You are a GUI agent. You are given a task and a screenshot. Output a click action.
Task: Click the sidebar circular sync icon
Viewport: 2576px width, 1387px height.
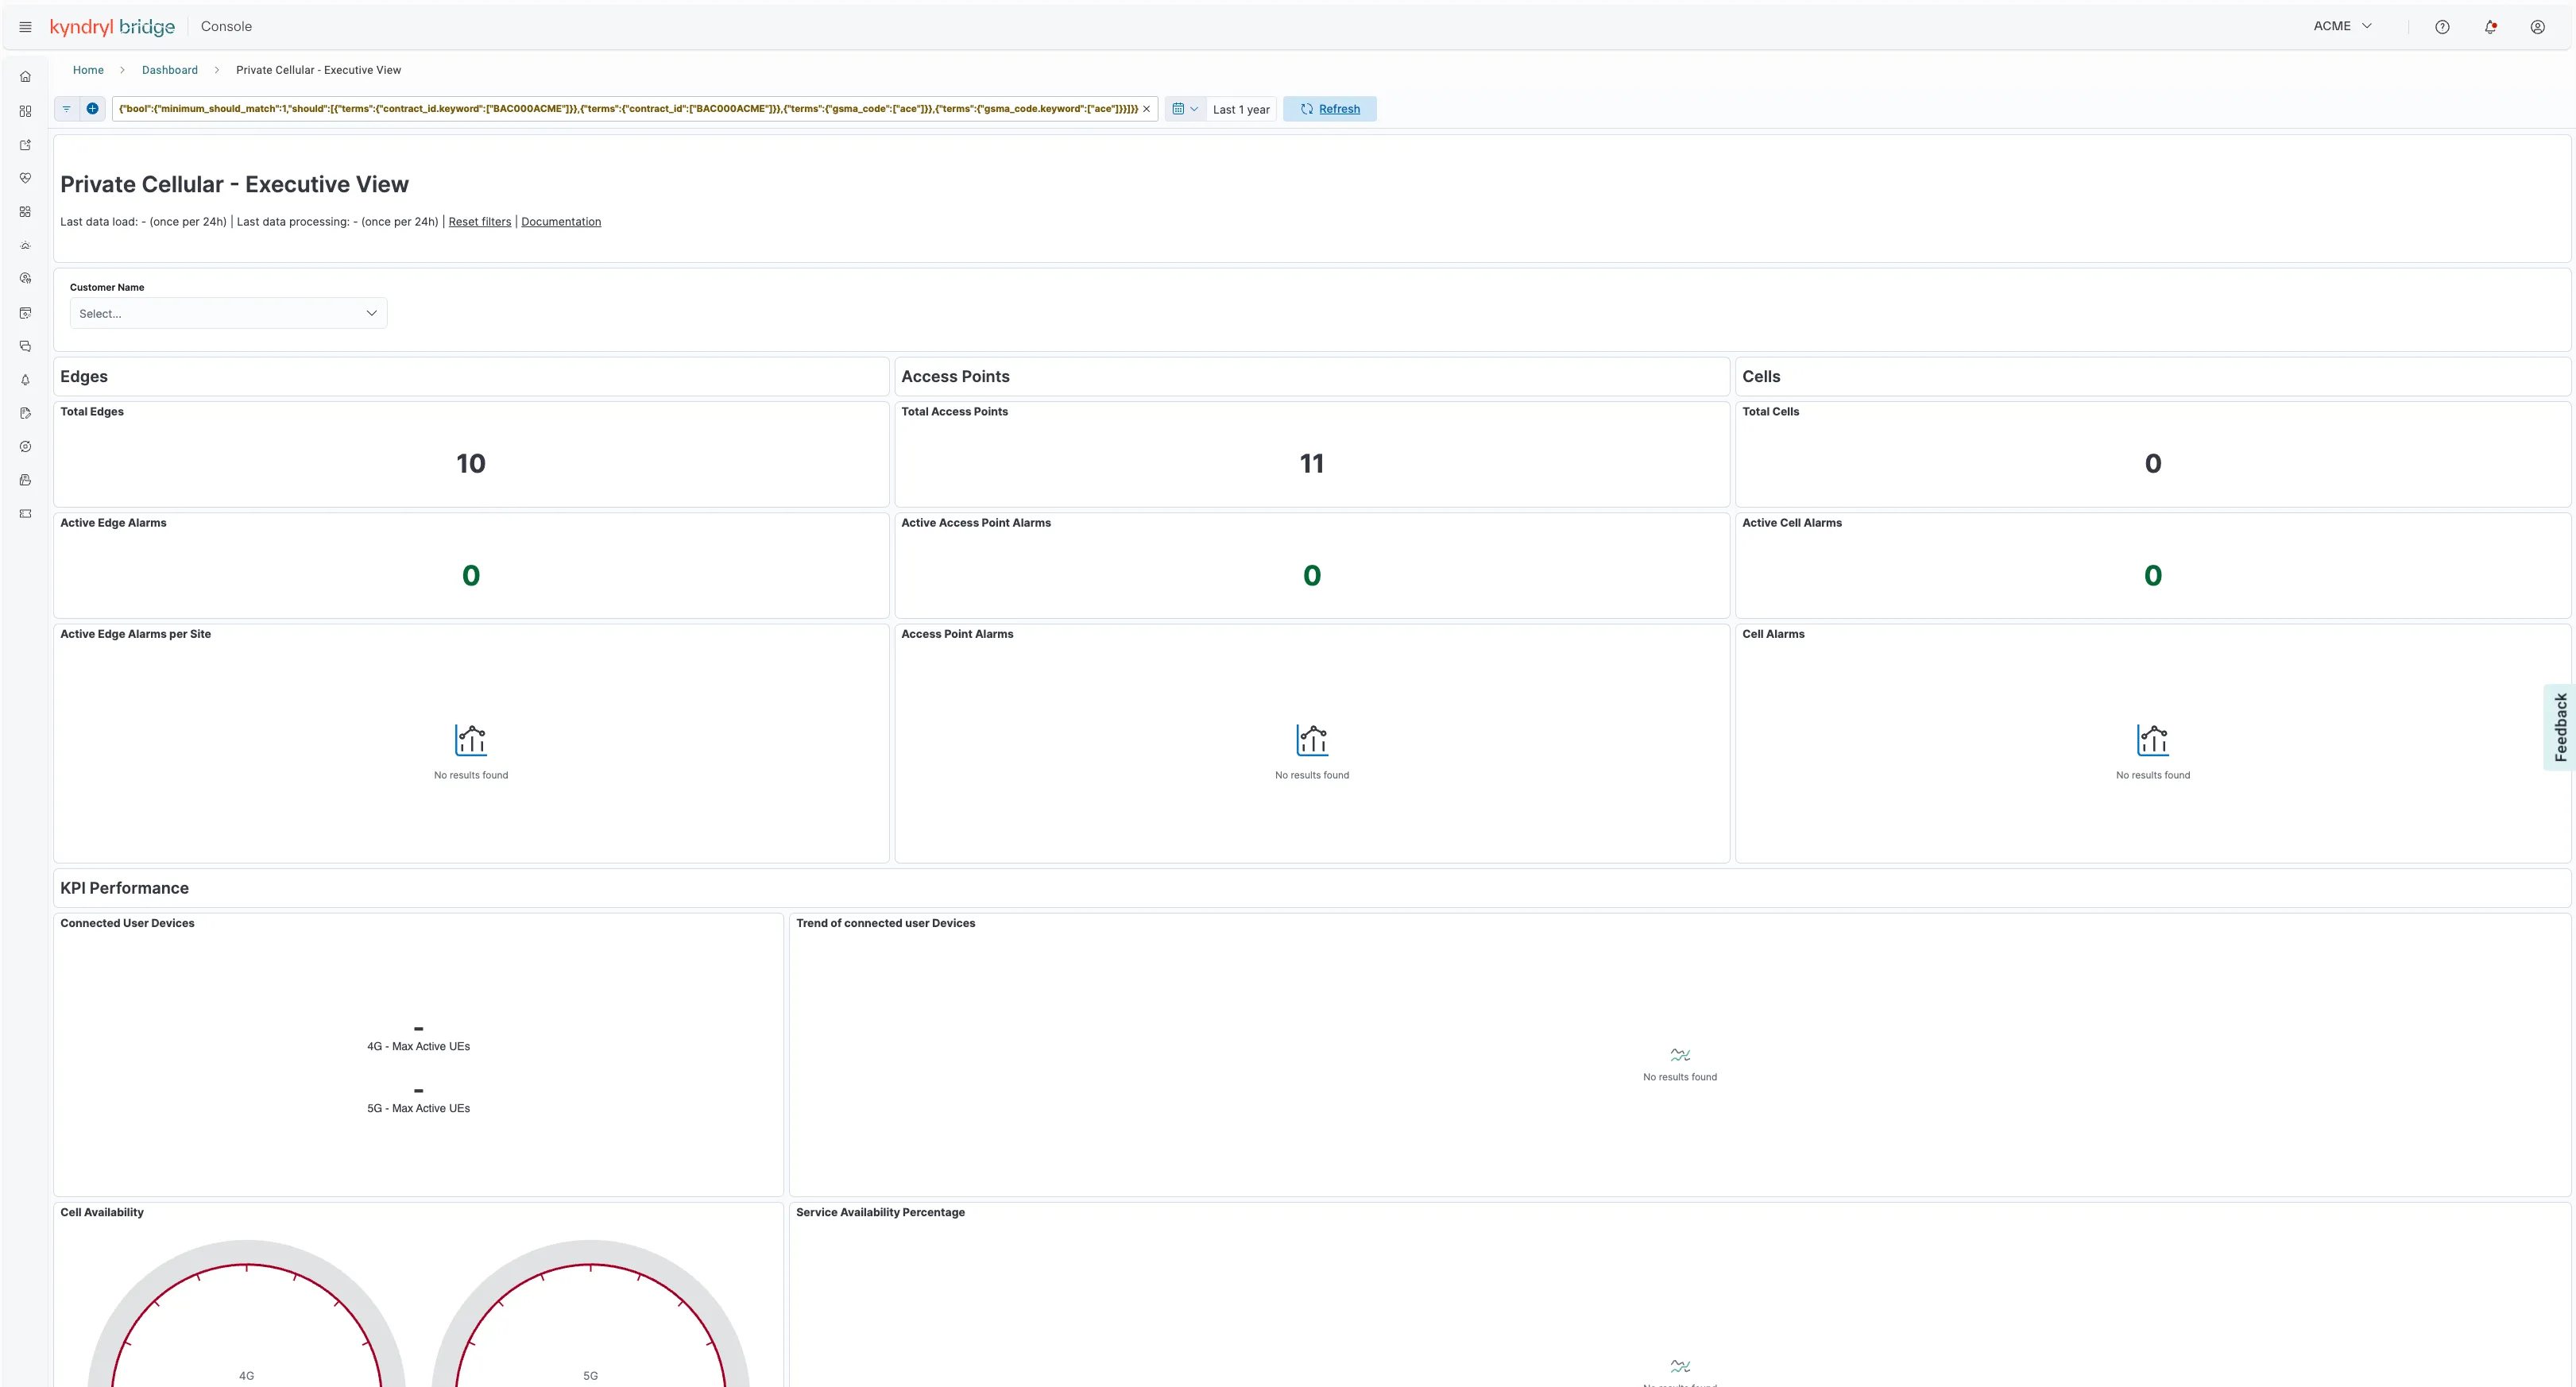click(x=25, y=447)
